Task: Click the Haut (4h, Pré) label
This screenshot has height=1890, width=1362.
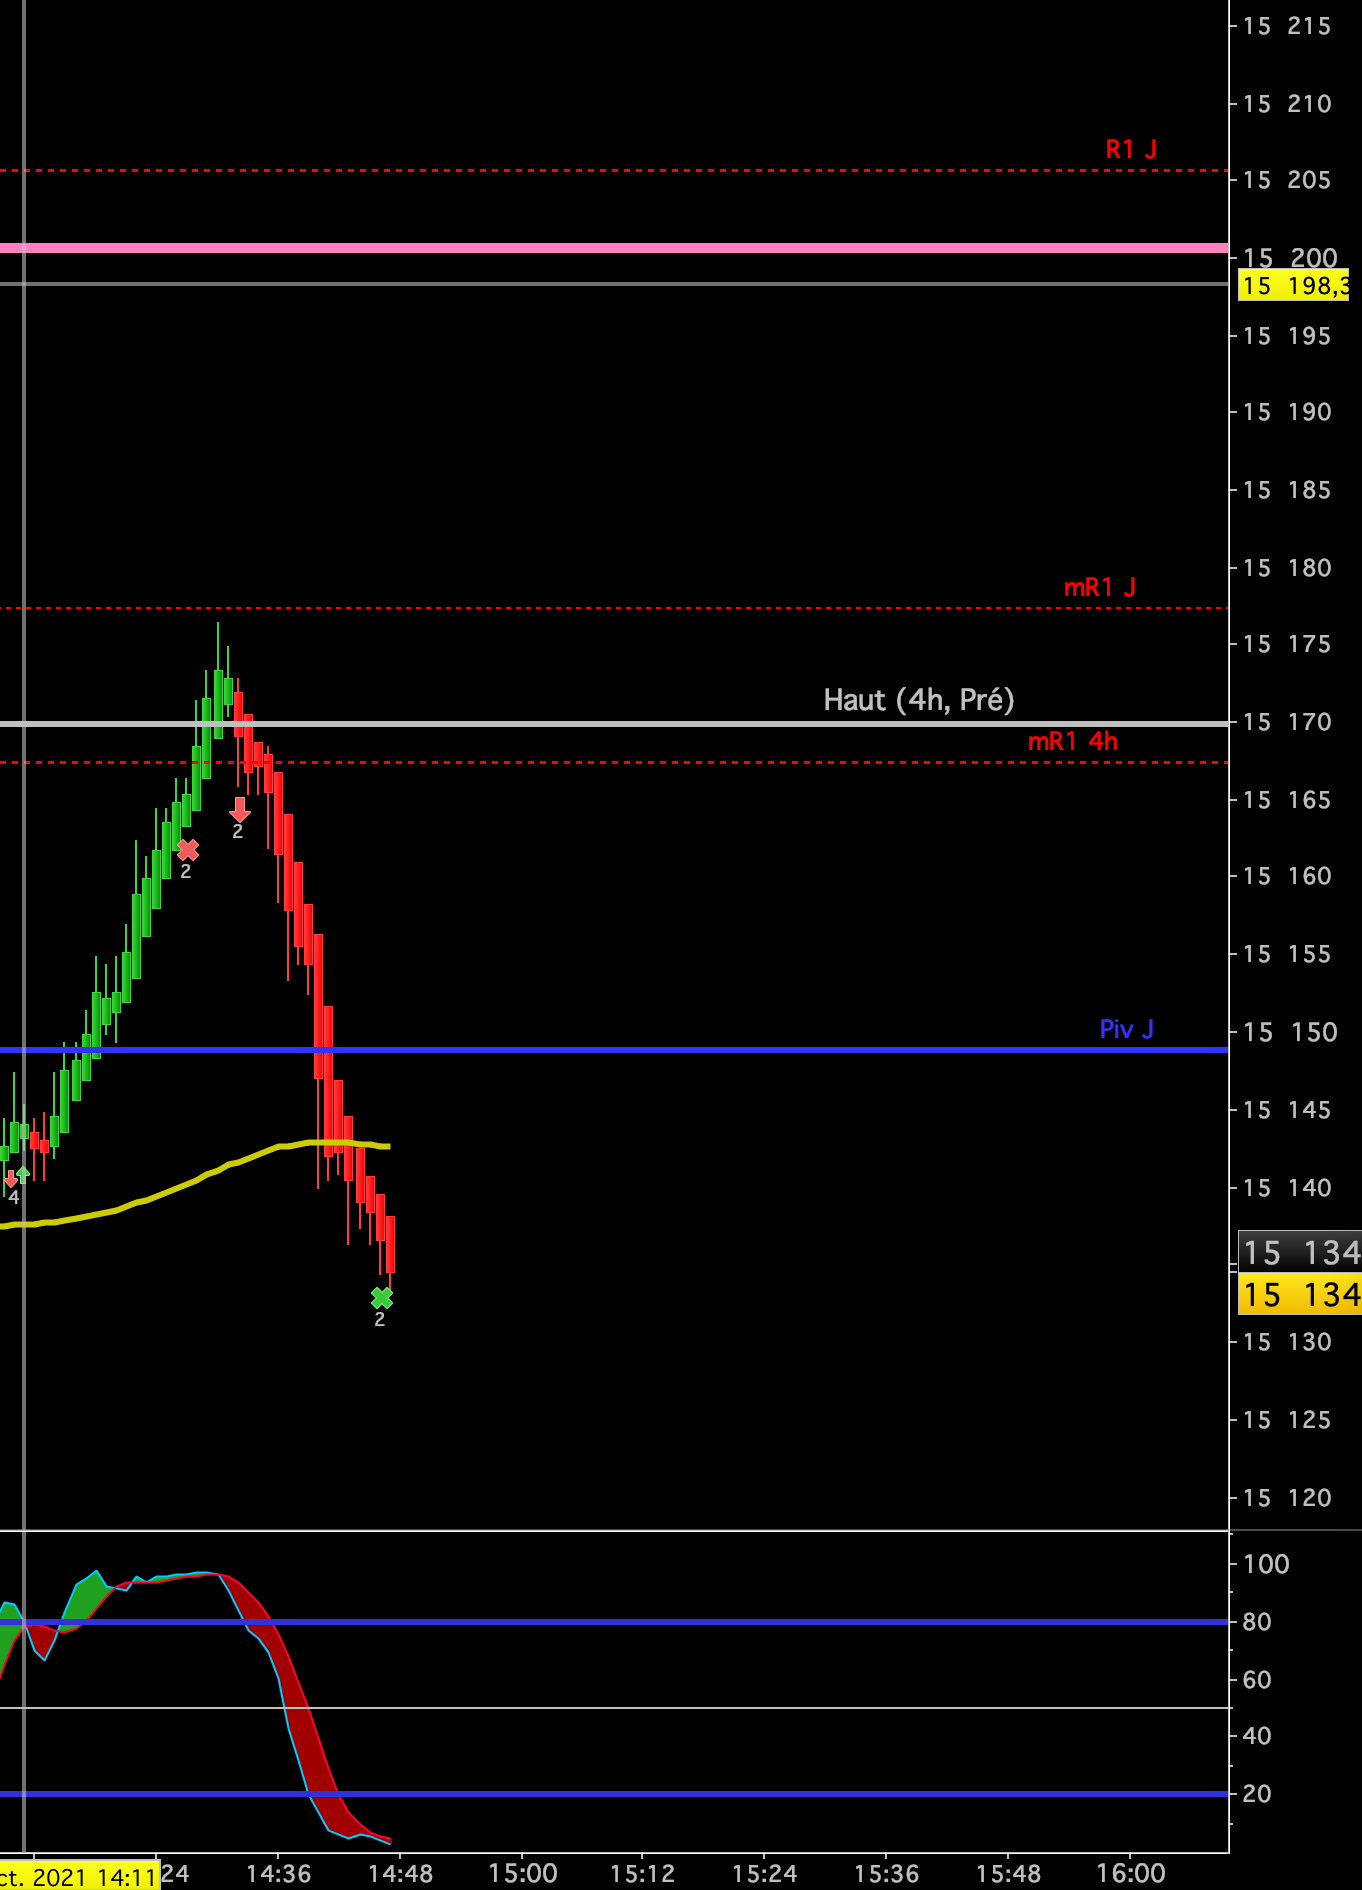Action: click(919, 700)
